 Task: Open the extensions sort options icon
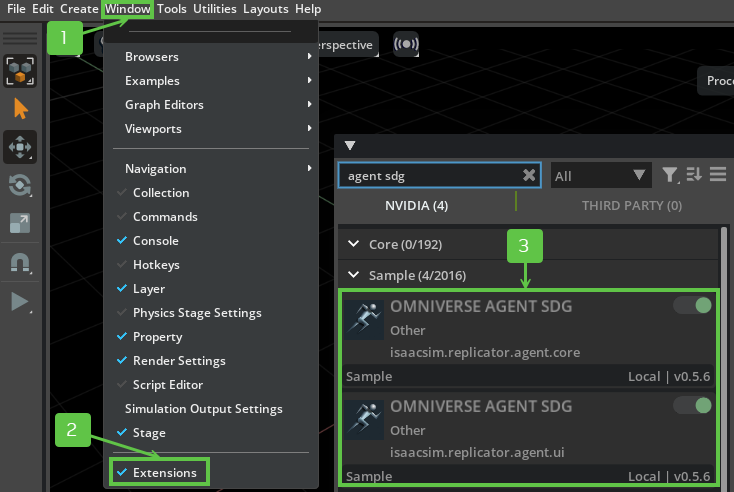pos(694,175)
